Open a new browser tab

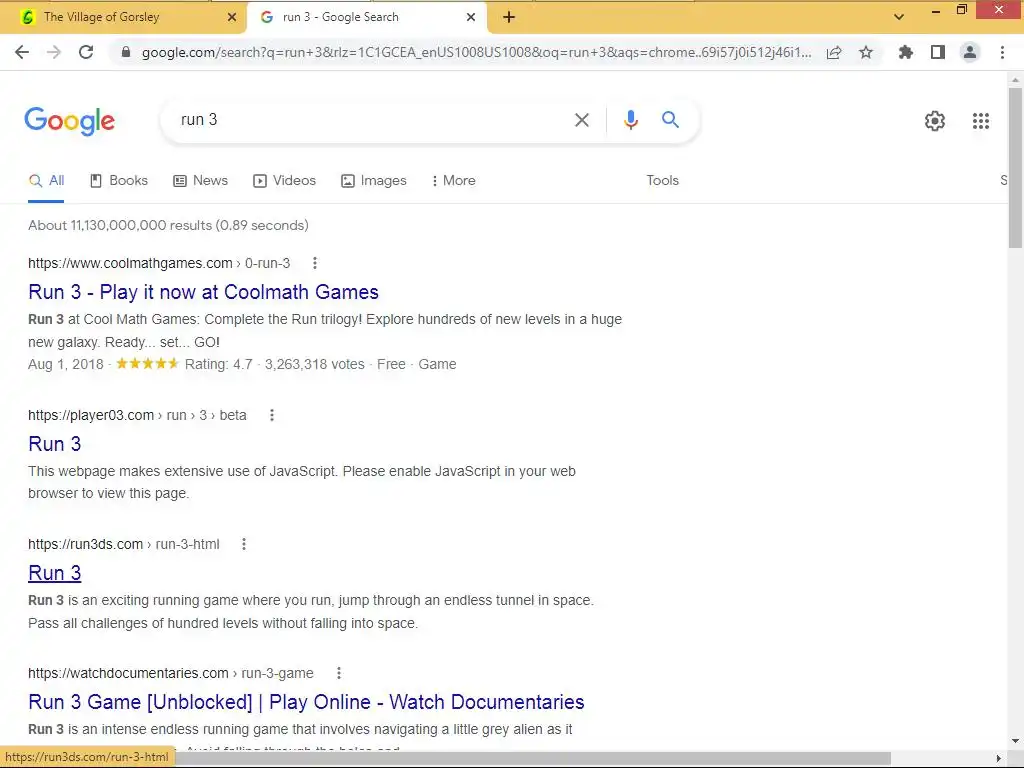pos(509,18)
